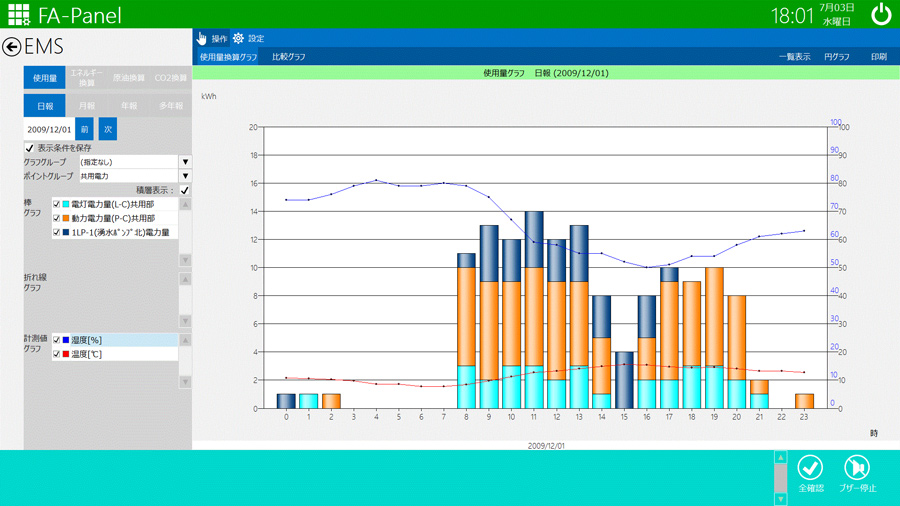Click the power icon in header
900x506 pixels.
coord(881,14)
